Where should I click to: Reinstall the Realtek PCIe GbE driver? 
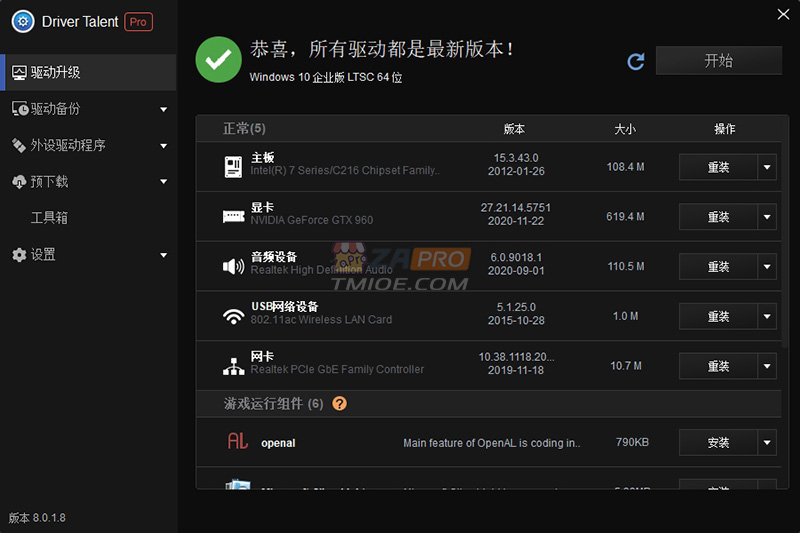(718, 366)
